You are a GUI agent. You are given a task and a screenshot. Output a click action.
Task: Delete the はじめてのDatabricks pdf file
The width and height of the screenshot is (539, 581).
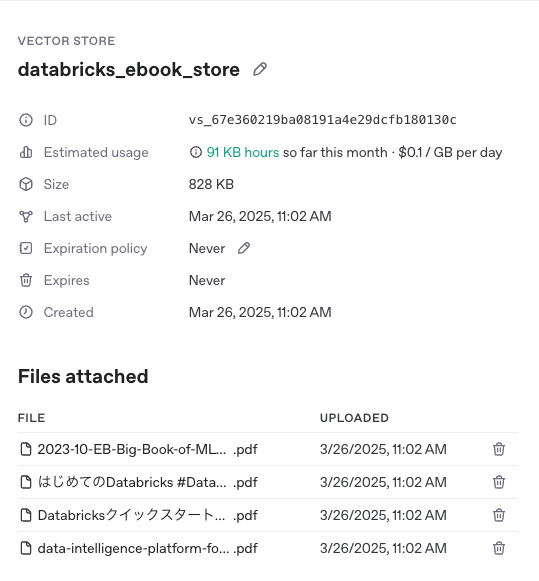[499, 482]
